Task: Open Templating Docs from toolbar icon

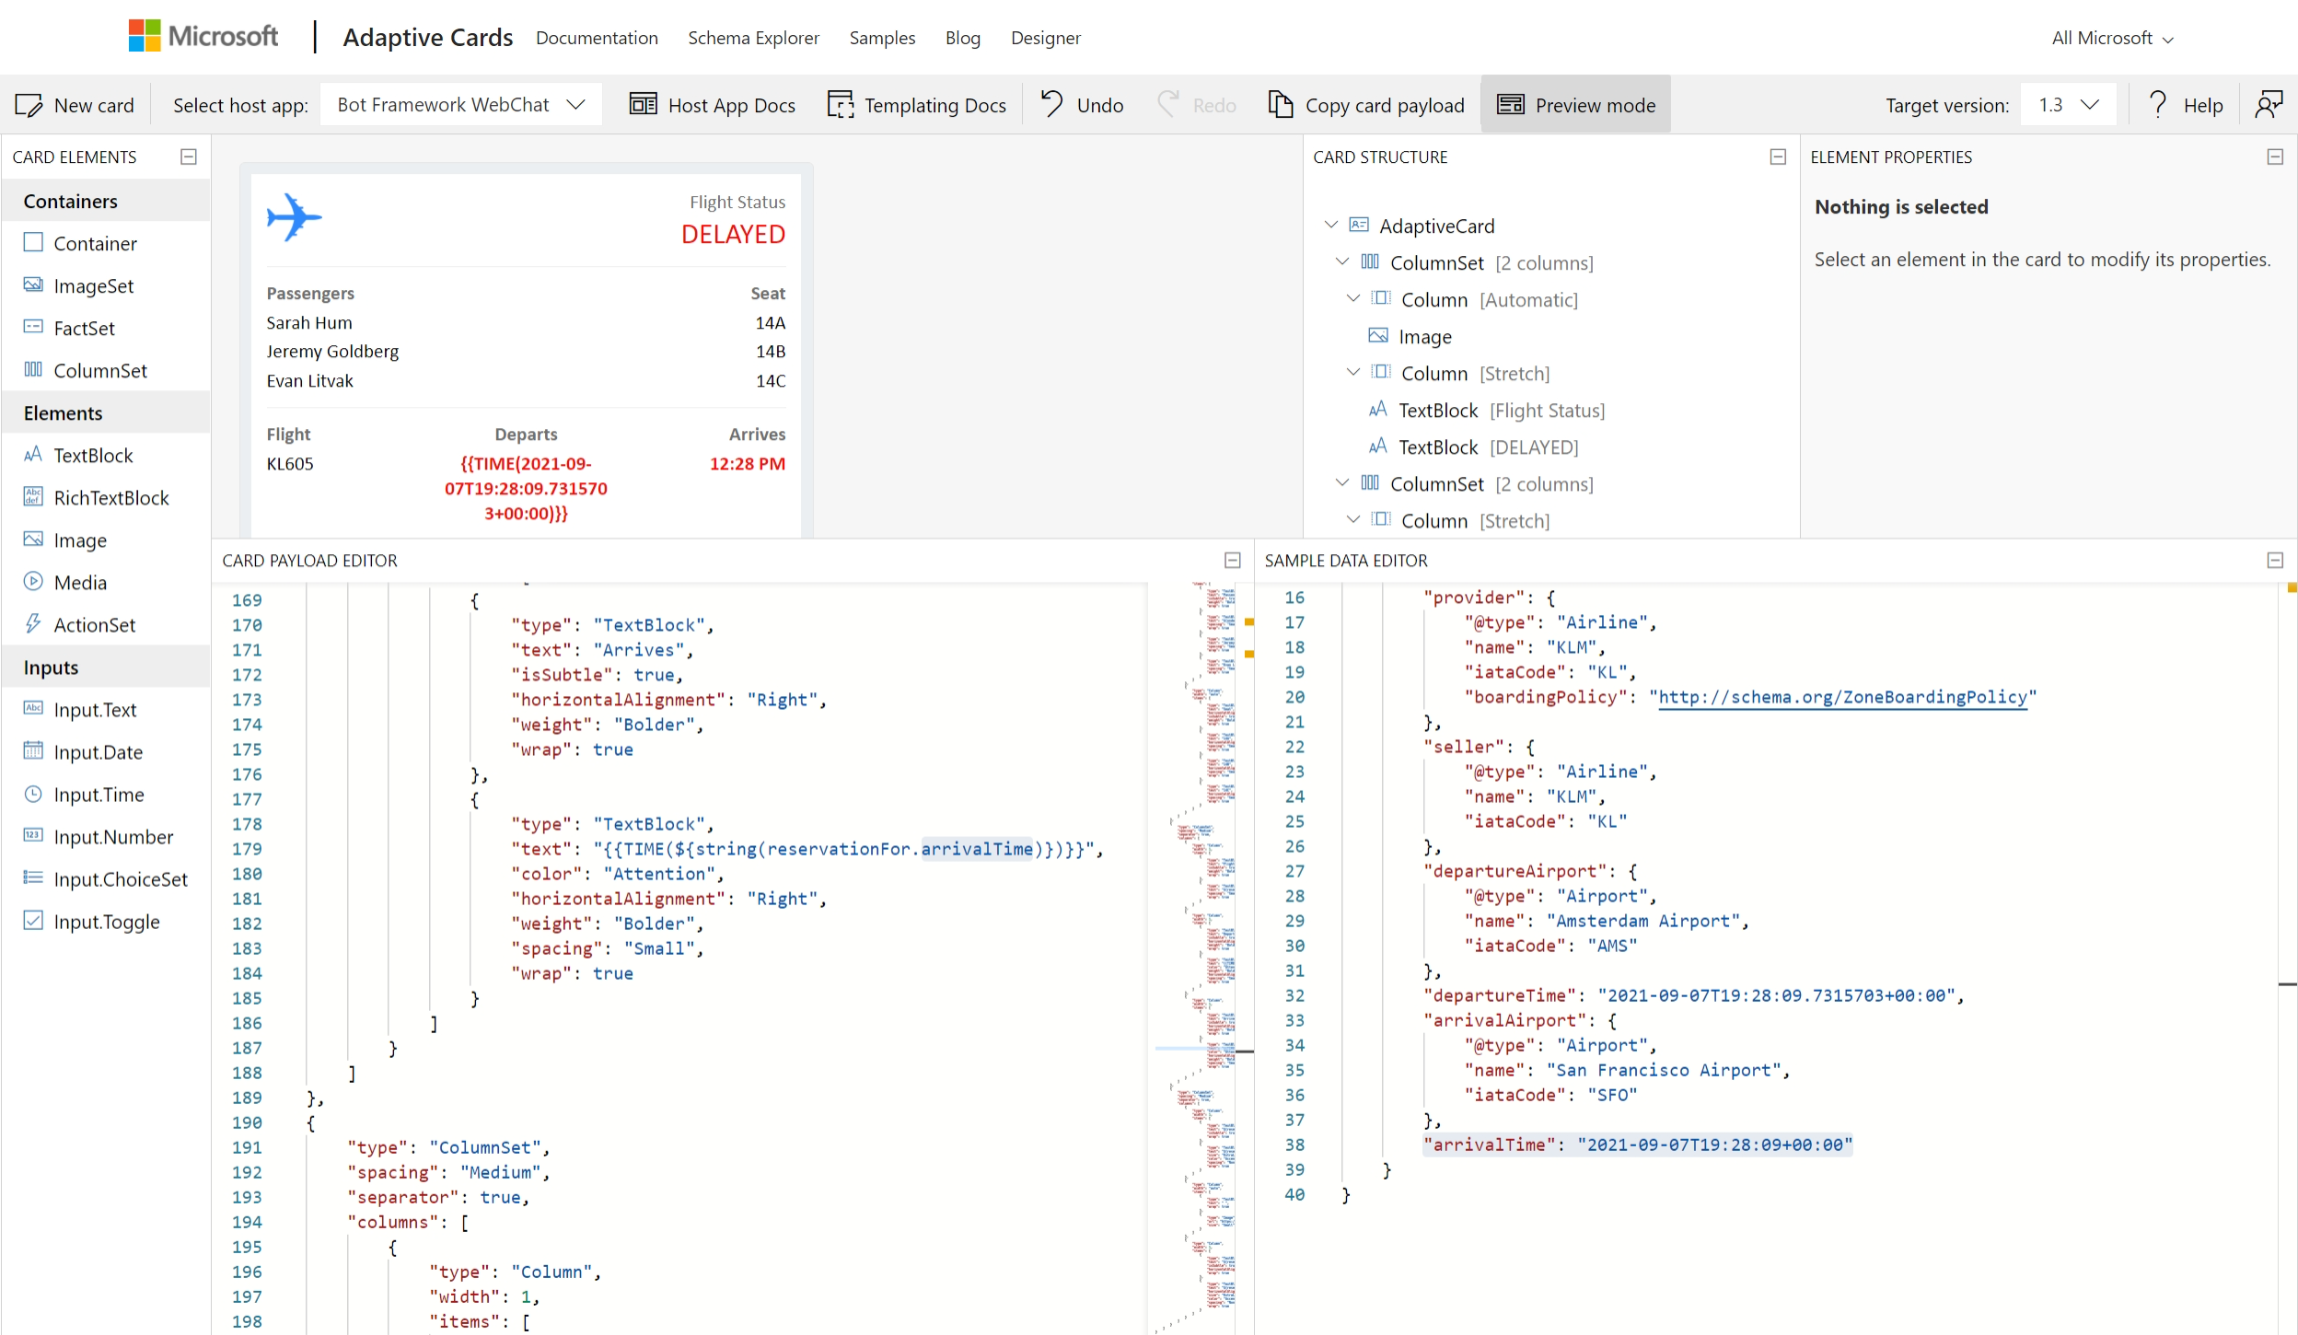Action: click(841, 104)
